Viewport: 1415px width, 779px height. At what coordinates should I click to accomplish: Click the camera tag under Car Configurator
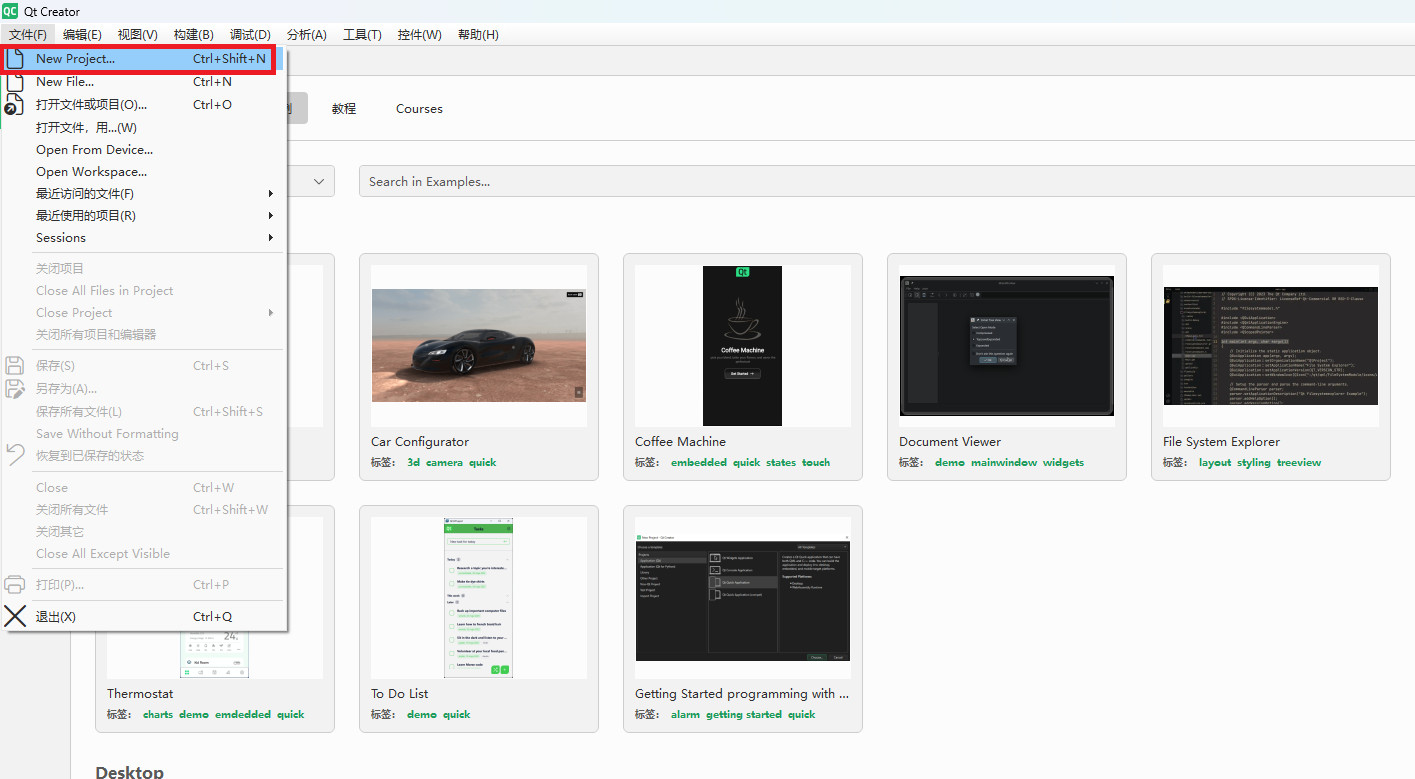pos(445,463)
